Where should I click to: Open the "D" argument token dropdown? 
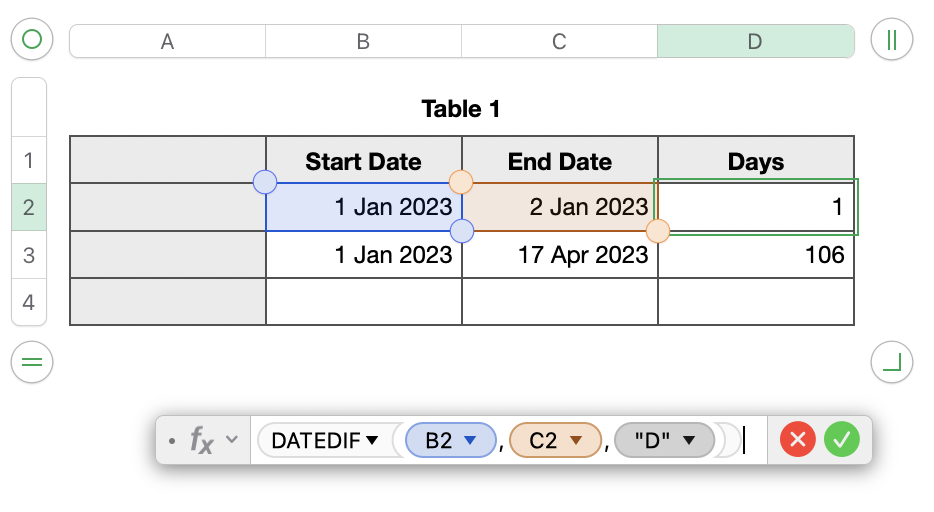click(x=688, y=440)
